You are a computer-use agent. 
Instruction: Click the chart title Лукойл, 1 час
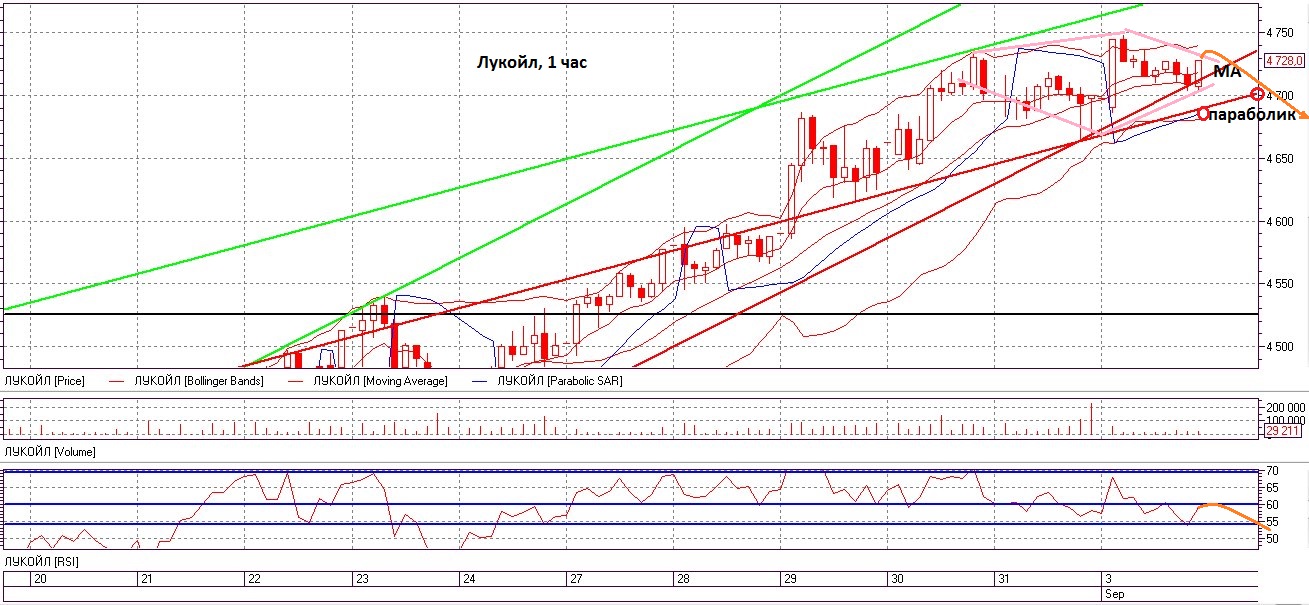coord(530,62)
